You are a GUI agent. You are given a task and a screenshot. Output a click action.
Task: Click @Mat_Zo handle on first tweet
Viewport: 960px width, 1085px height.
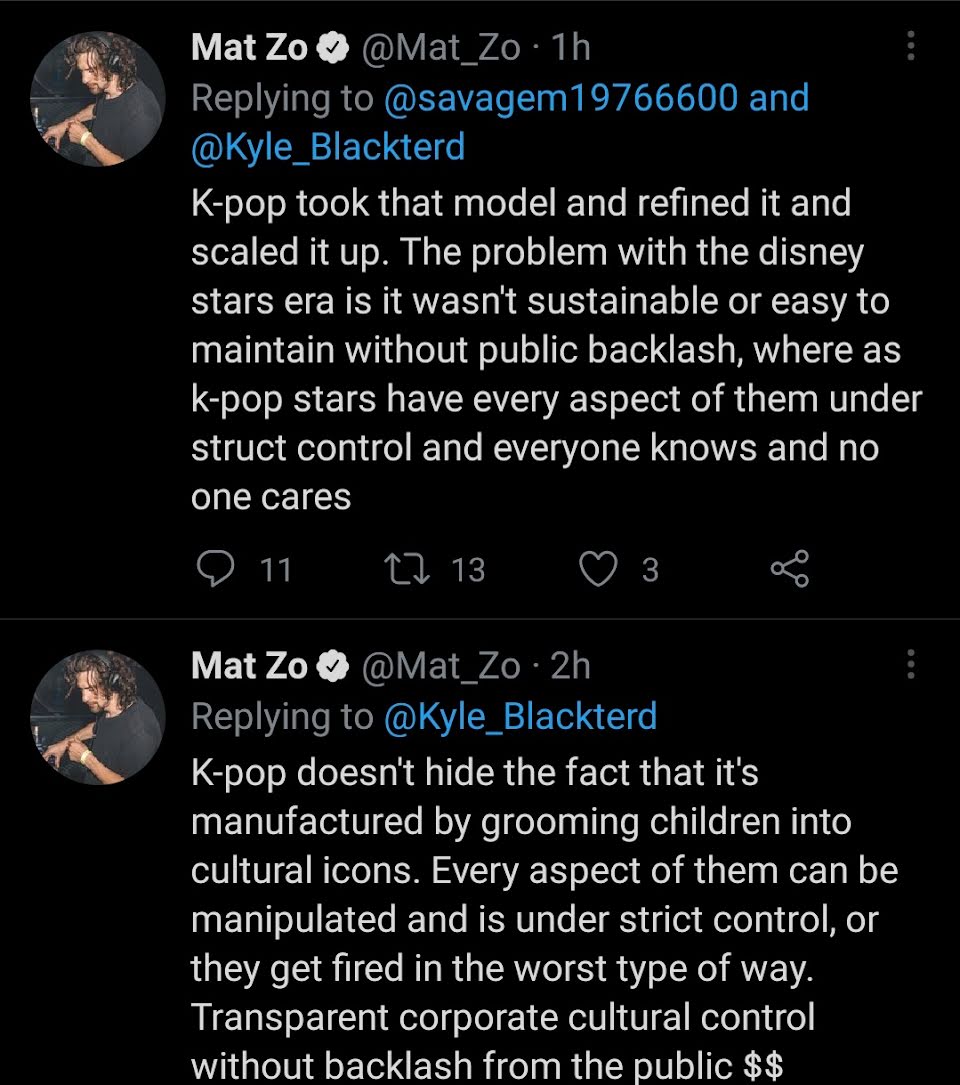click(x=441, y=48)
